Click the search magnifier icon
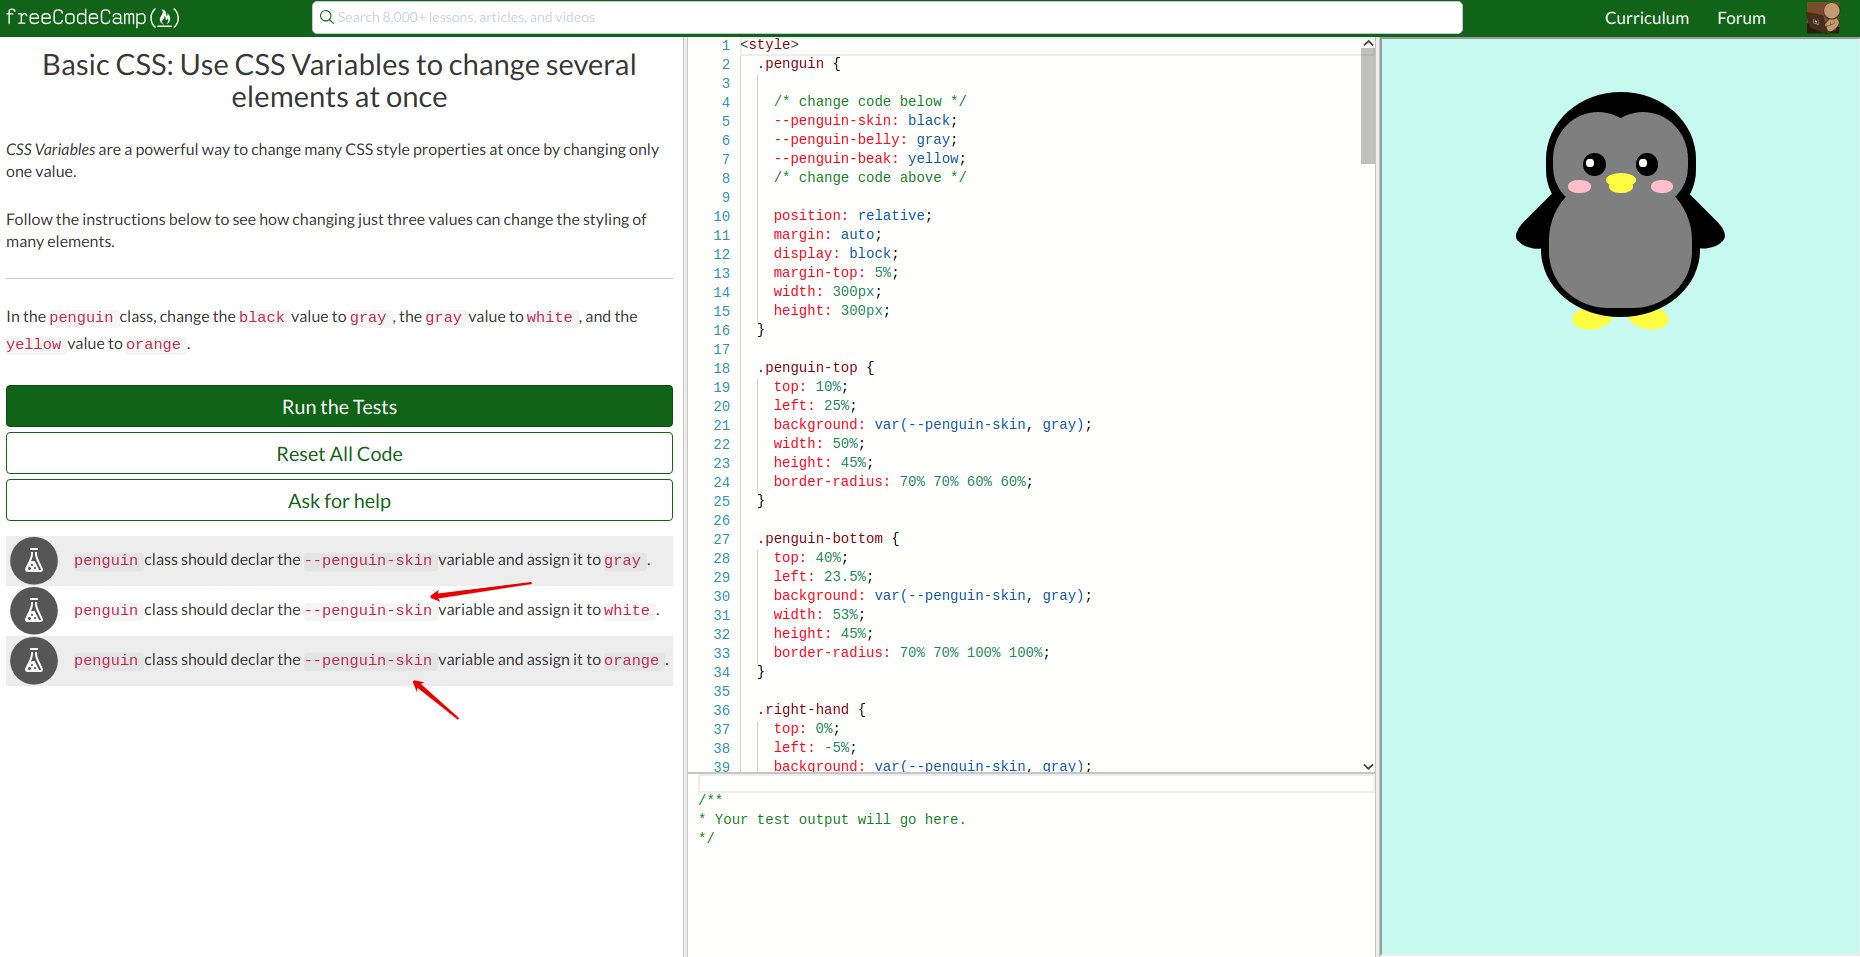 [326, 17]
